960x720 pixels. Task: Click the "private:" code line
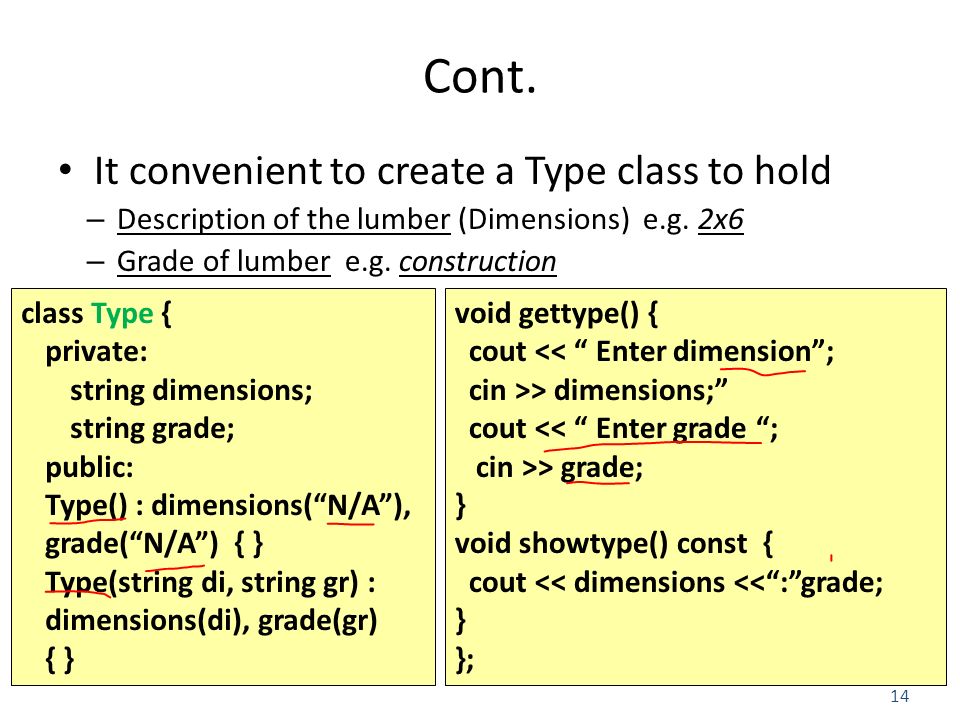click(97, 352)
